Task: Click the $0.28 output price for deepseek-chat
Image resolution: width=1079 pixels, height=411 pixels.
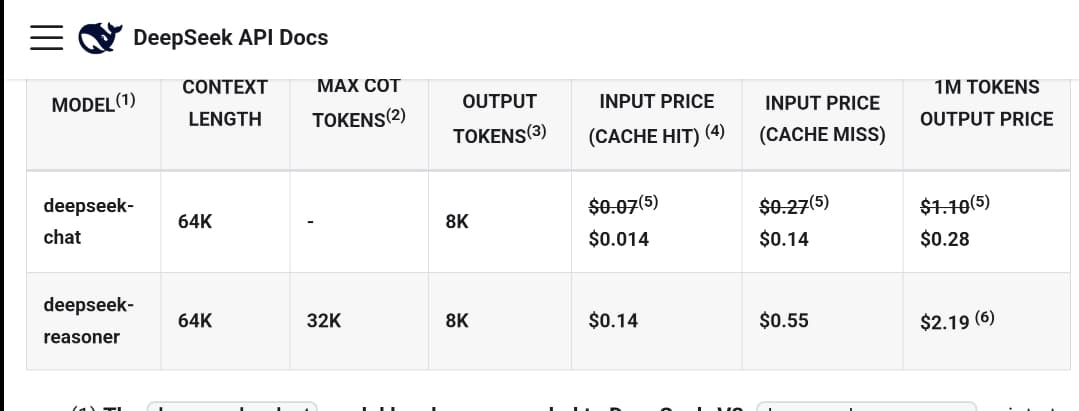Action: pyautogui.click(x=945, y=239)
